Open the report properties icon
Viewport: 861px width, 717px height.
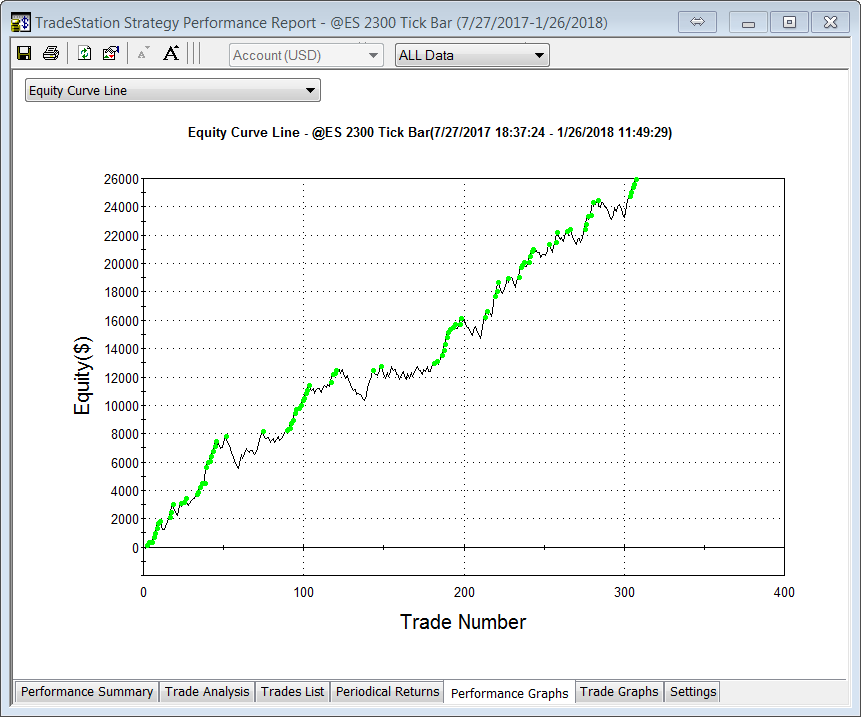(111, 54)
